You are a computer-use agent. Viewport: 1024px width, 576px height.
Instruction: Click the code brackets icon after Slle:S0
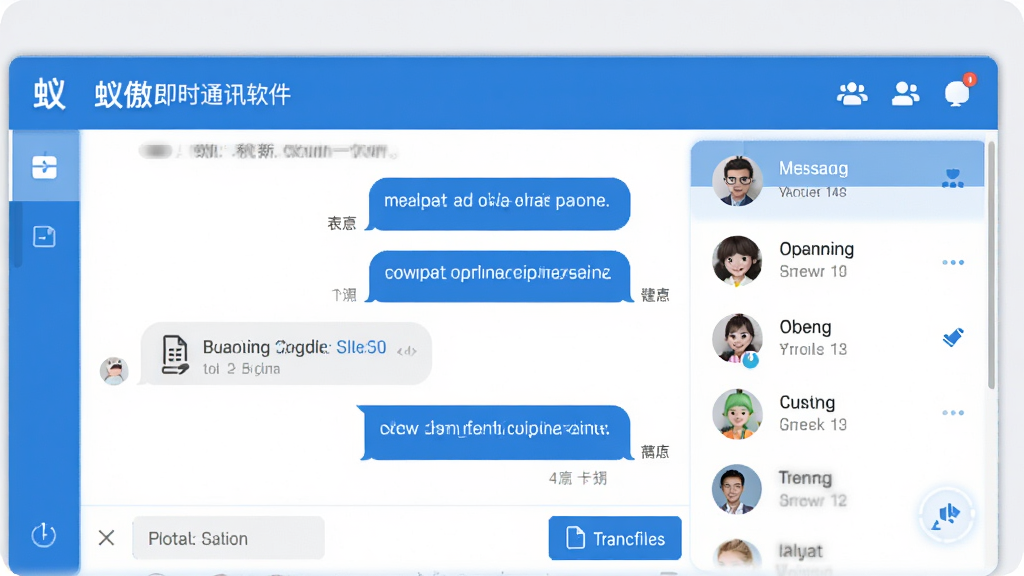click(x=407, y=351)
